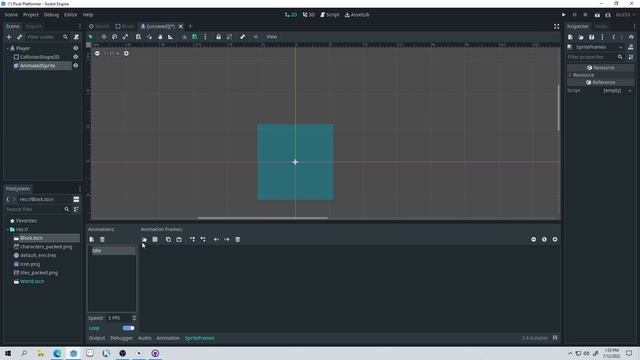Toggle visibility of Player node
Screen dimensions: 640x360
coord(76,48)
